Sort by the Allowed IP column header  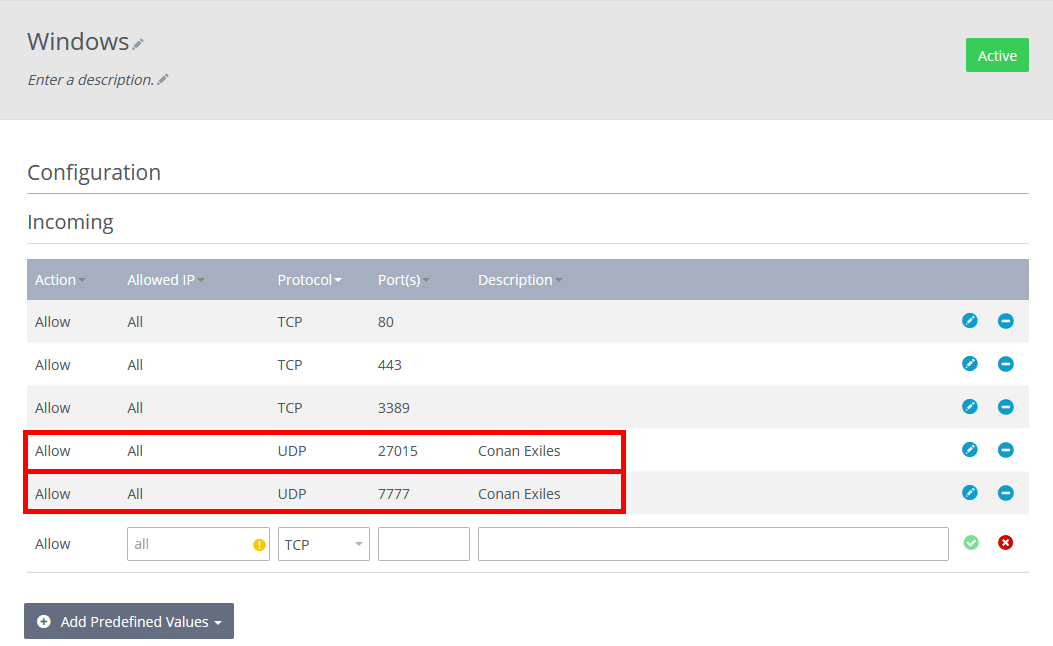166,280
